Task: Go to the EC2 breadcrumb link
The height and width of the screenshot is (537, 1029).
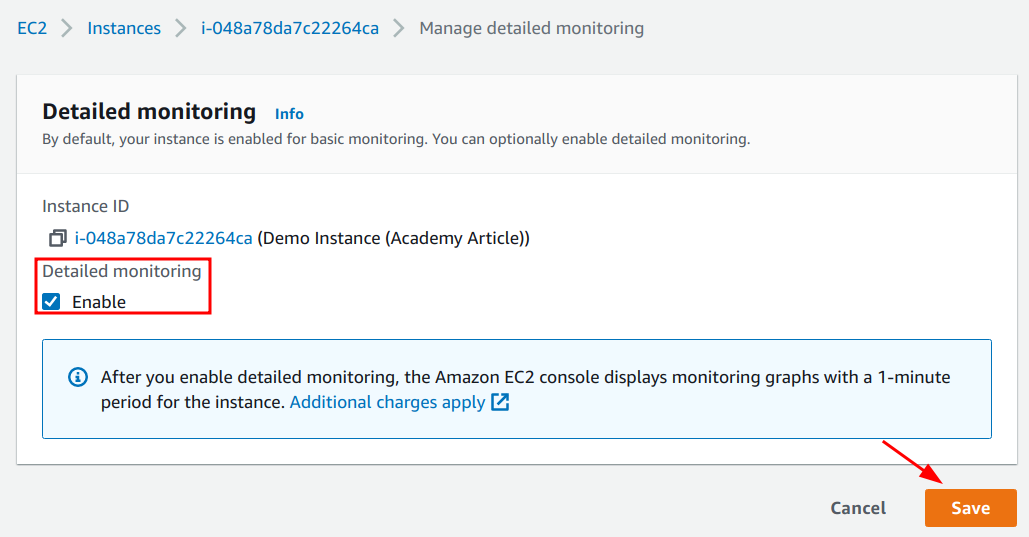Action: click(x=32, y=28)
